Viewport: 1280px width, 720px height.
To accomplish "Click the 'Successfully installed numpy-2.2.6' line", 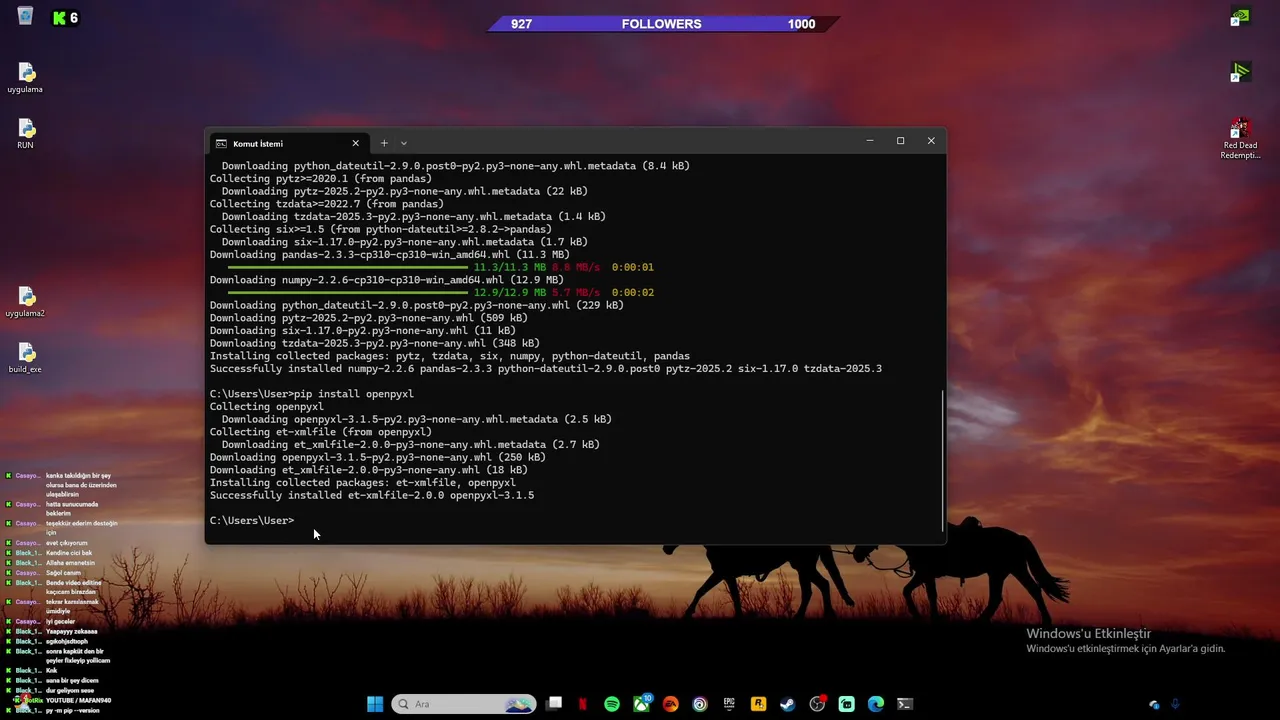I will [x=546, y=369].
